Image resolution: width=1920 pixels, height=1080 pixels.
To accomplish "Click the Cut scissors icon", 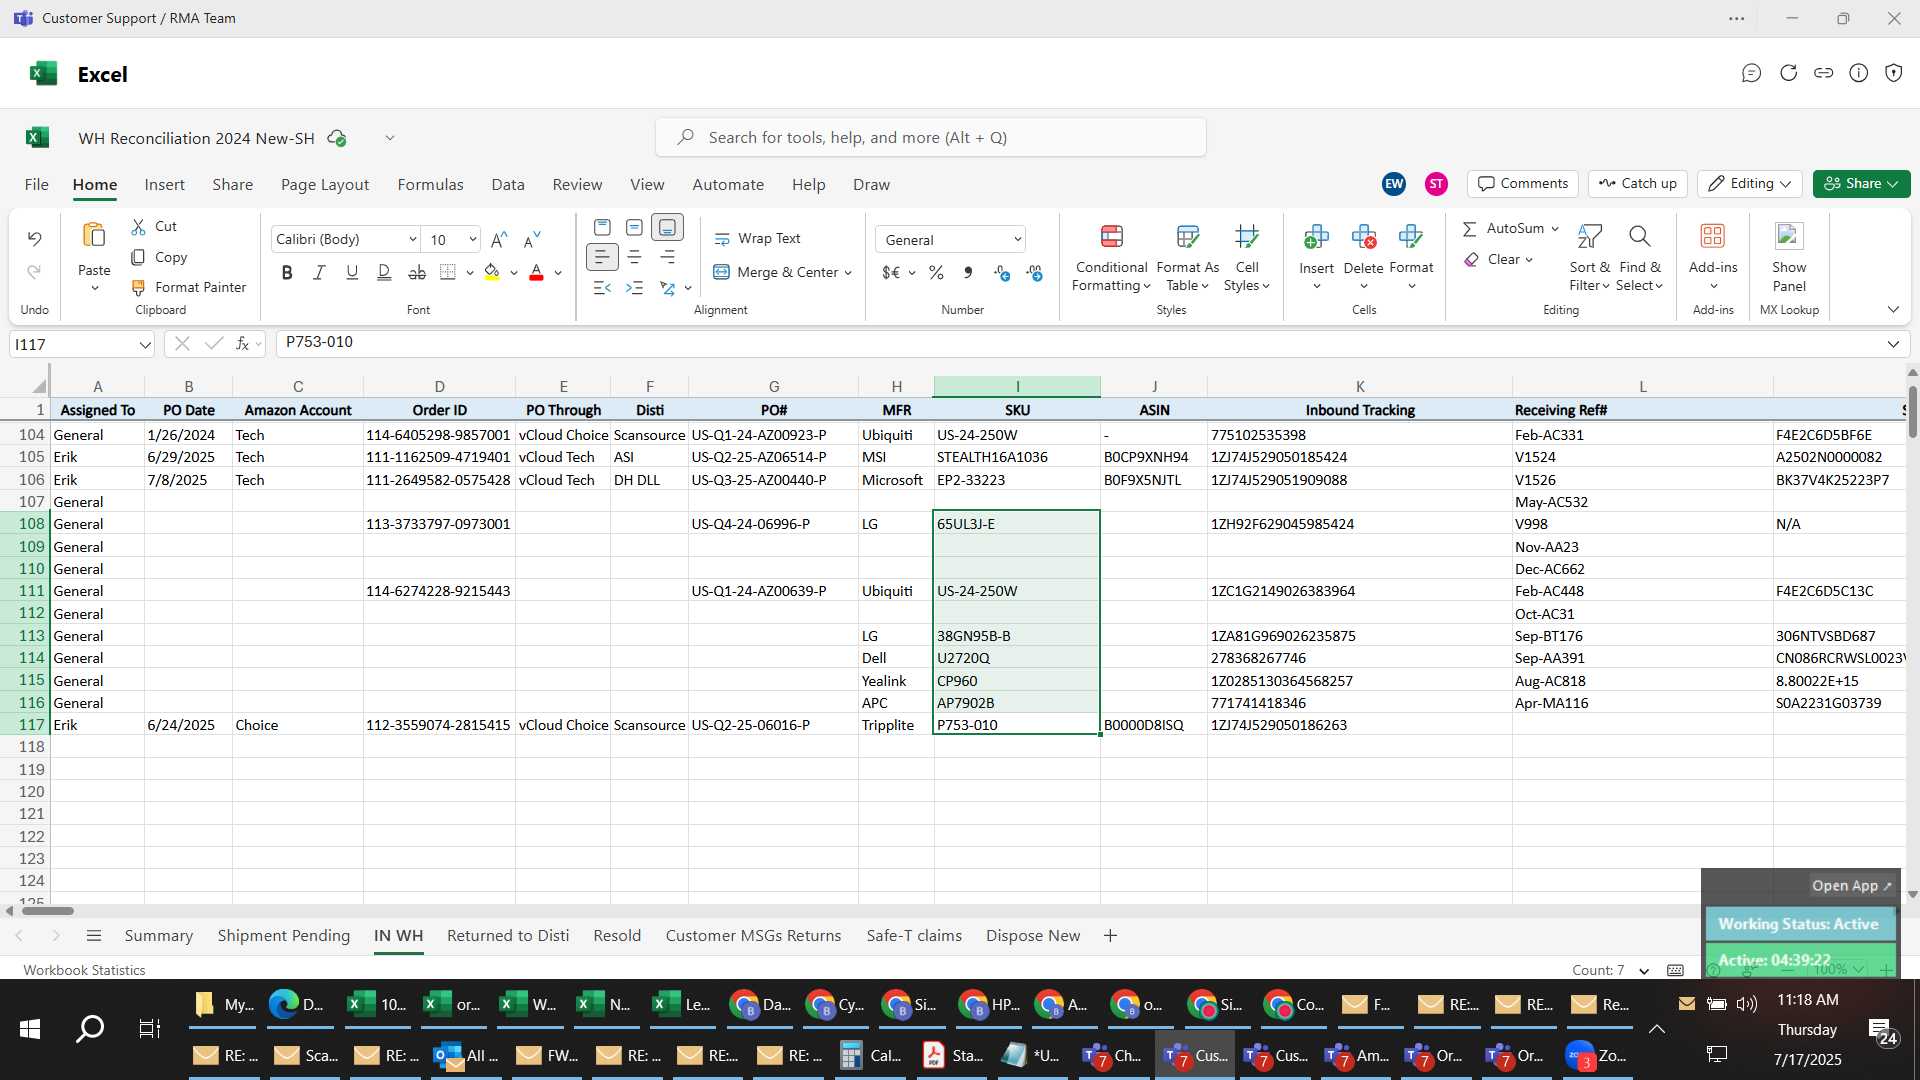I will click(139, 227).
